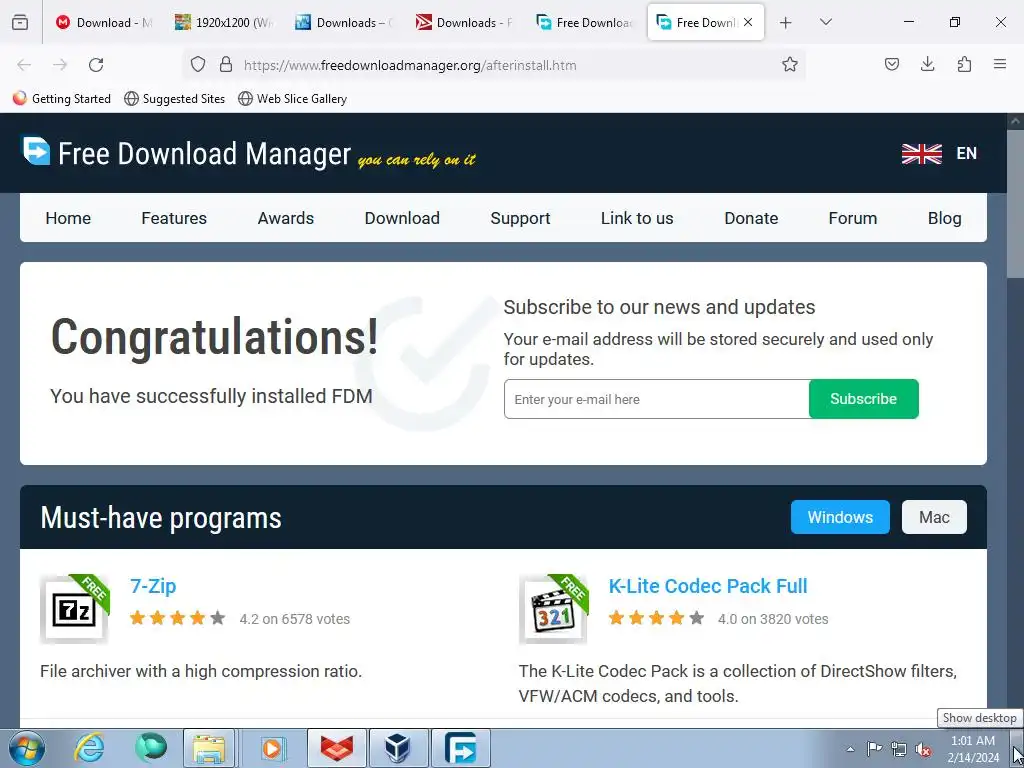Focus the e-mail input field
Image resolution: width=1024 pixels, height=768 pixels.
click(x=656, y=399)
